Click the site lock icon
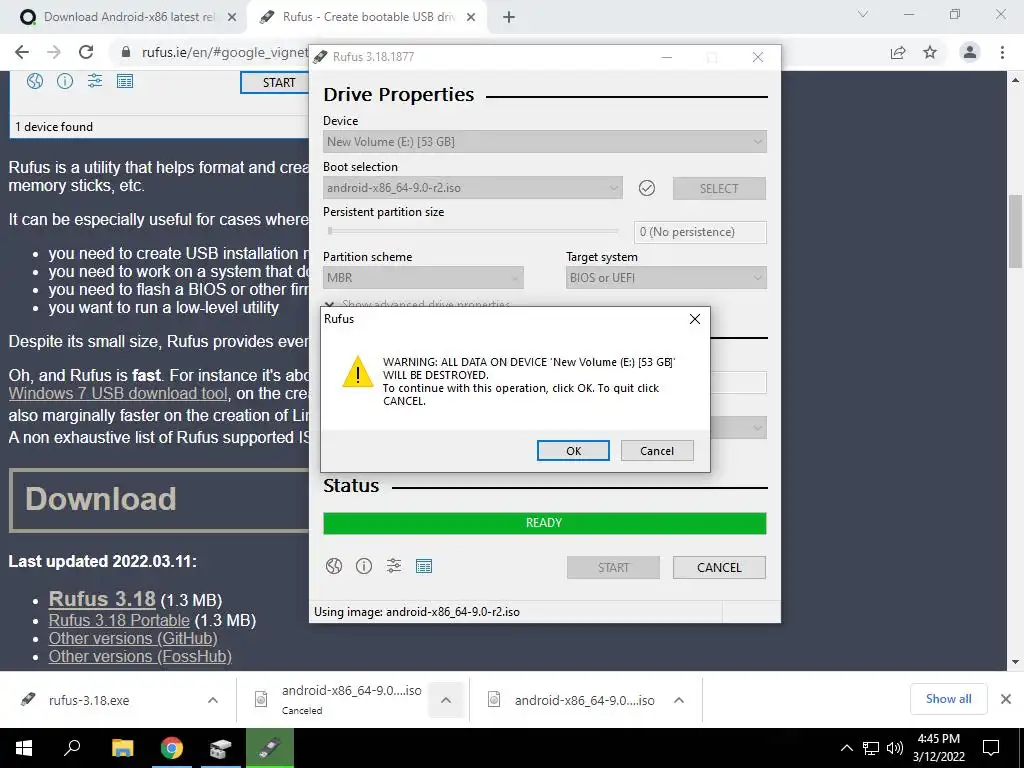Viewport: 1024px width, 768px height. [126, 52]
